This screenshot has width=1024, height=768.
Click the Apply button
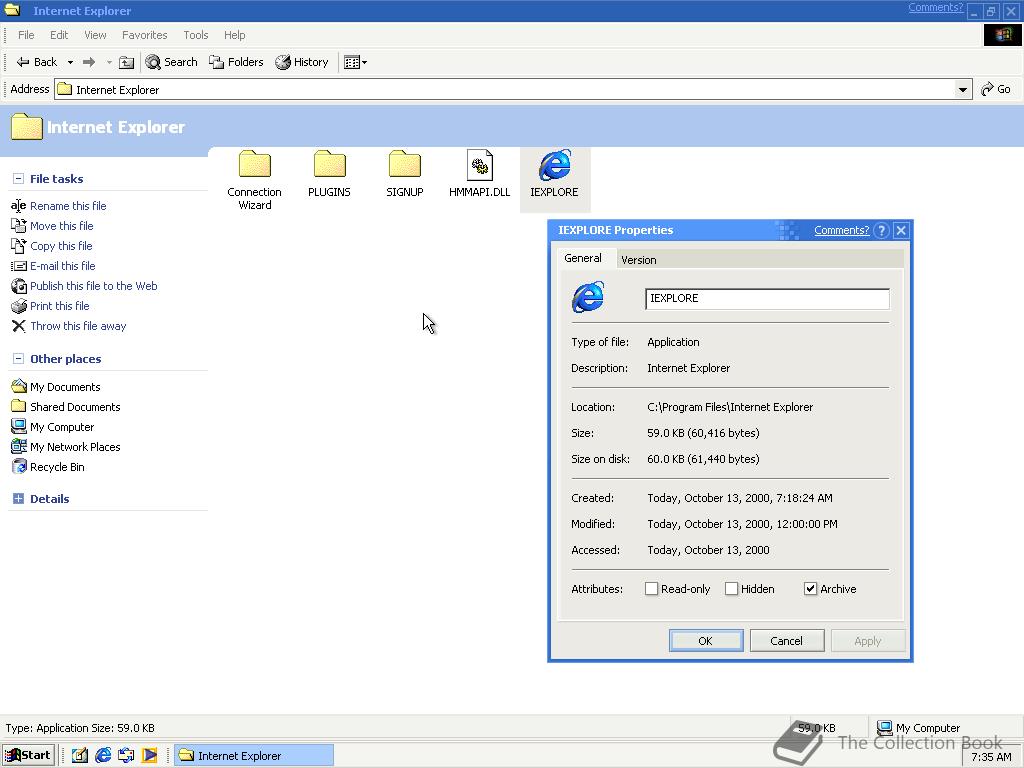point(868,641)
